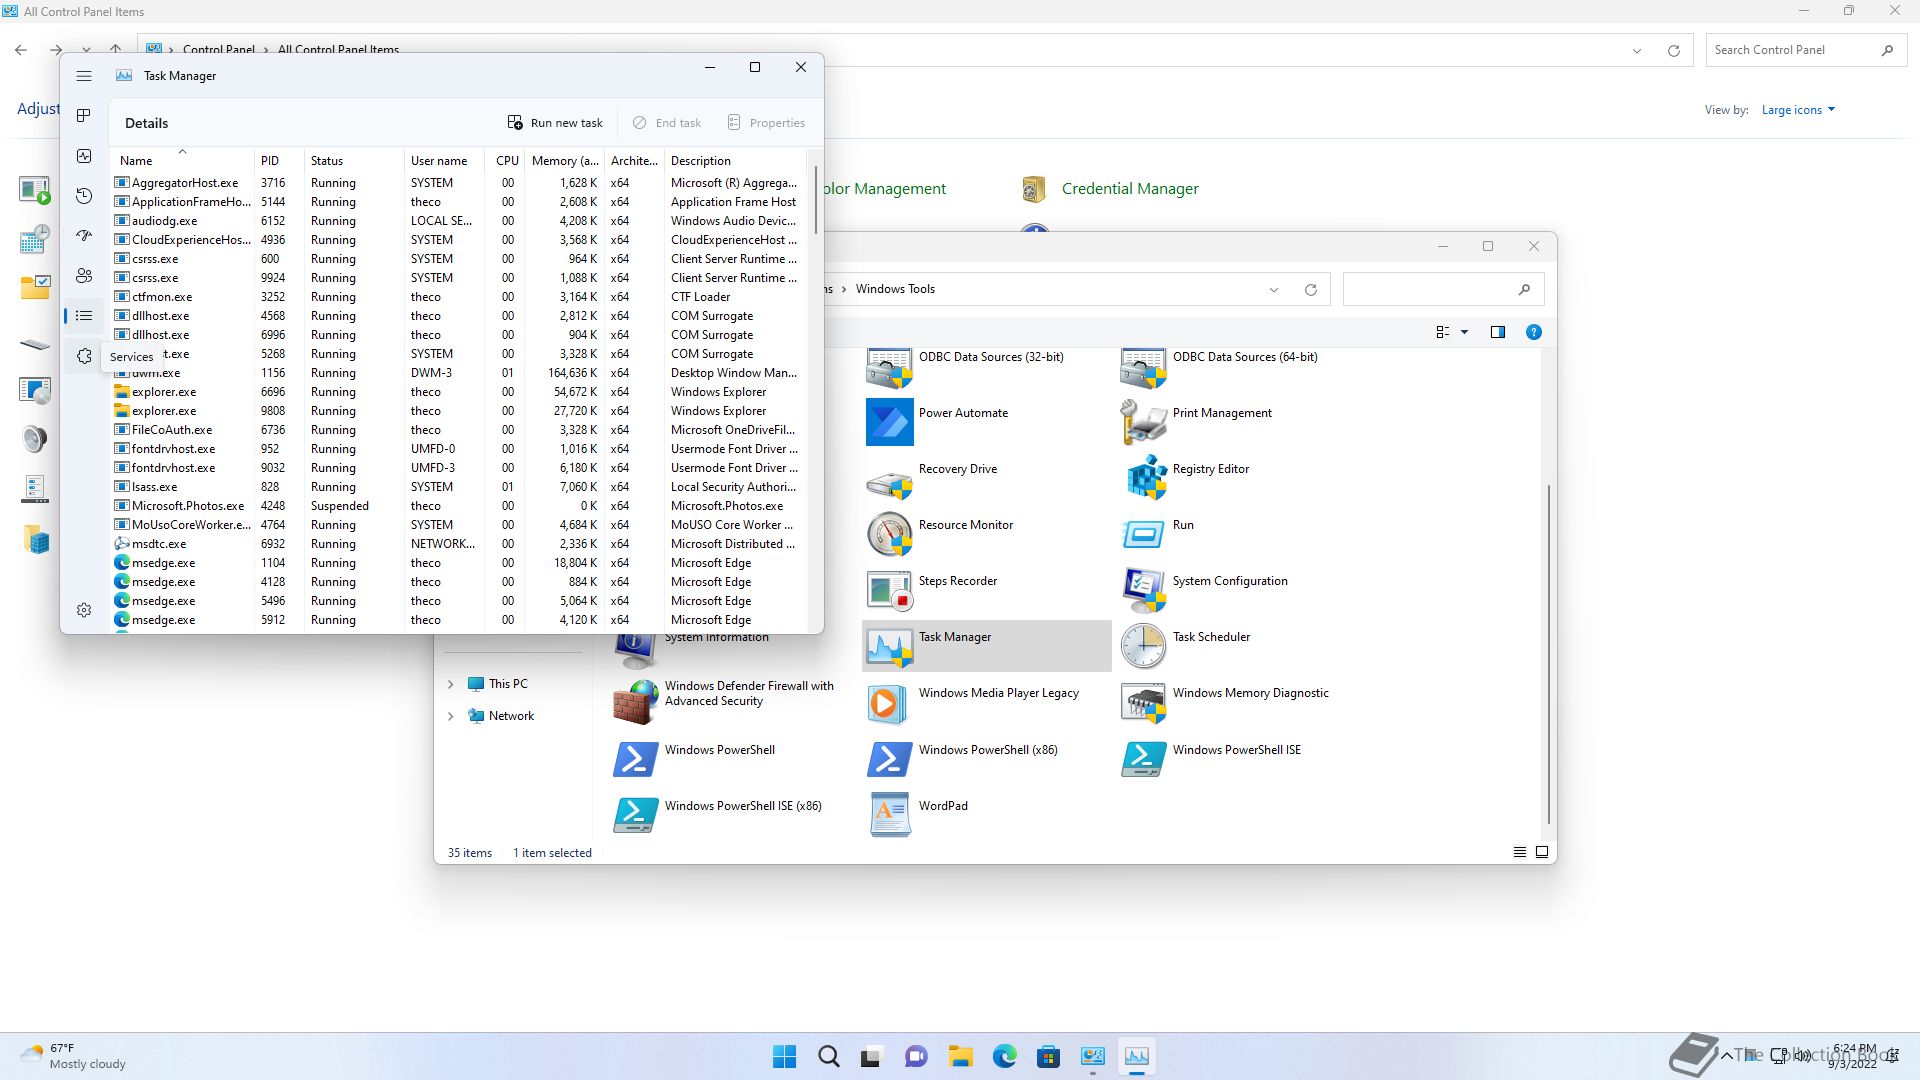Open Windows Start menu
This screenshot has height=1080, width=1920.
[785, 1056]
